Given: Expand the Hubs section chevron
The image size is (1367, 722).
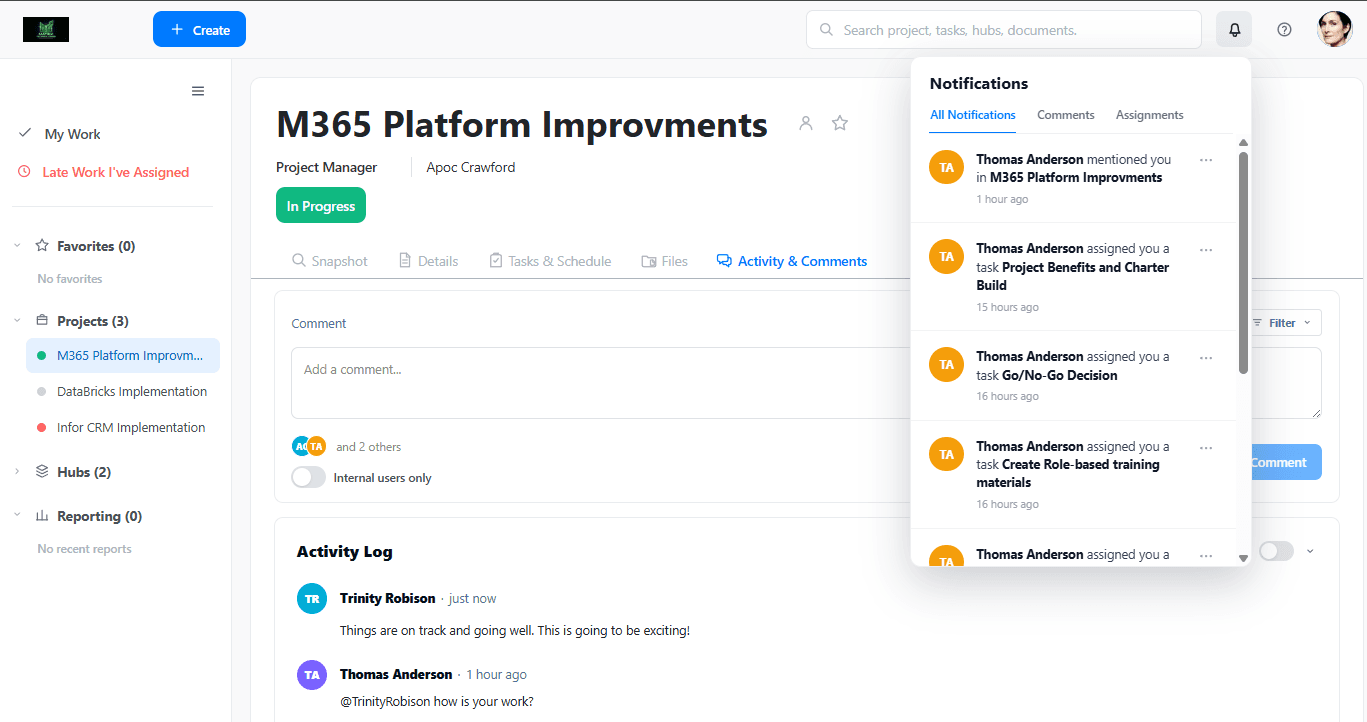Looking at the screenshot, I should (x=17, y=471).
